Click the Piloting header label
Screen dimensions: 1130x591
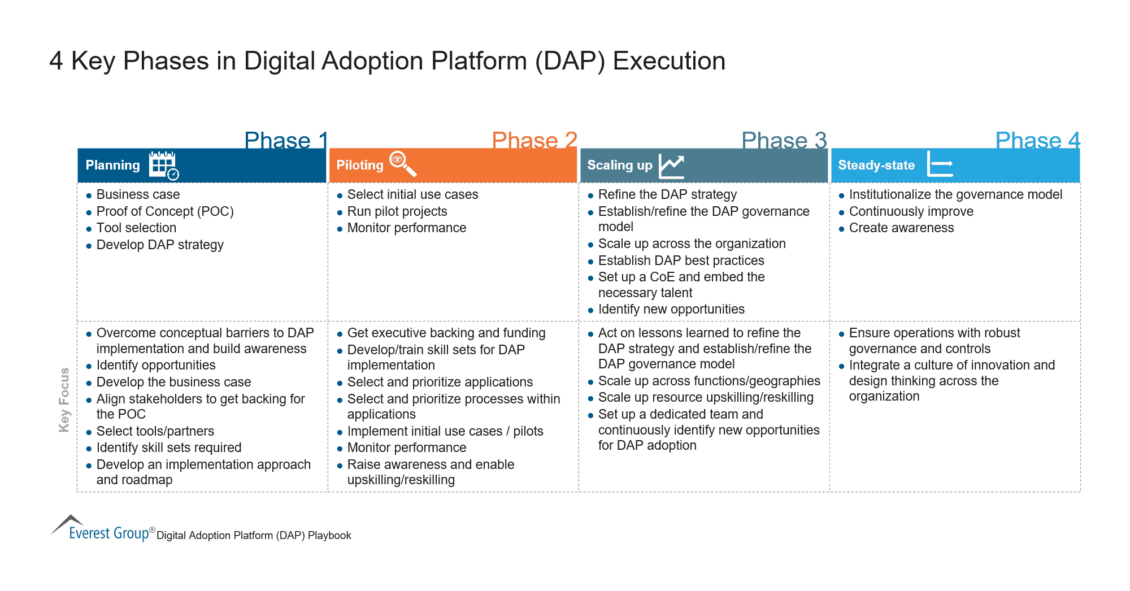[360, 166]
